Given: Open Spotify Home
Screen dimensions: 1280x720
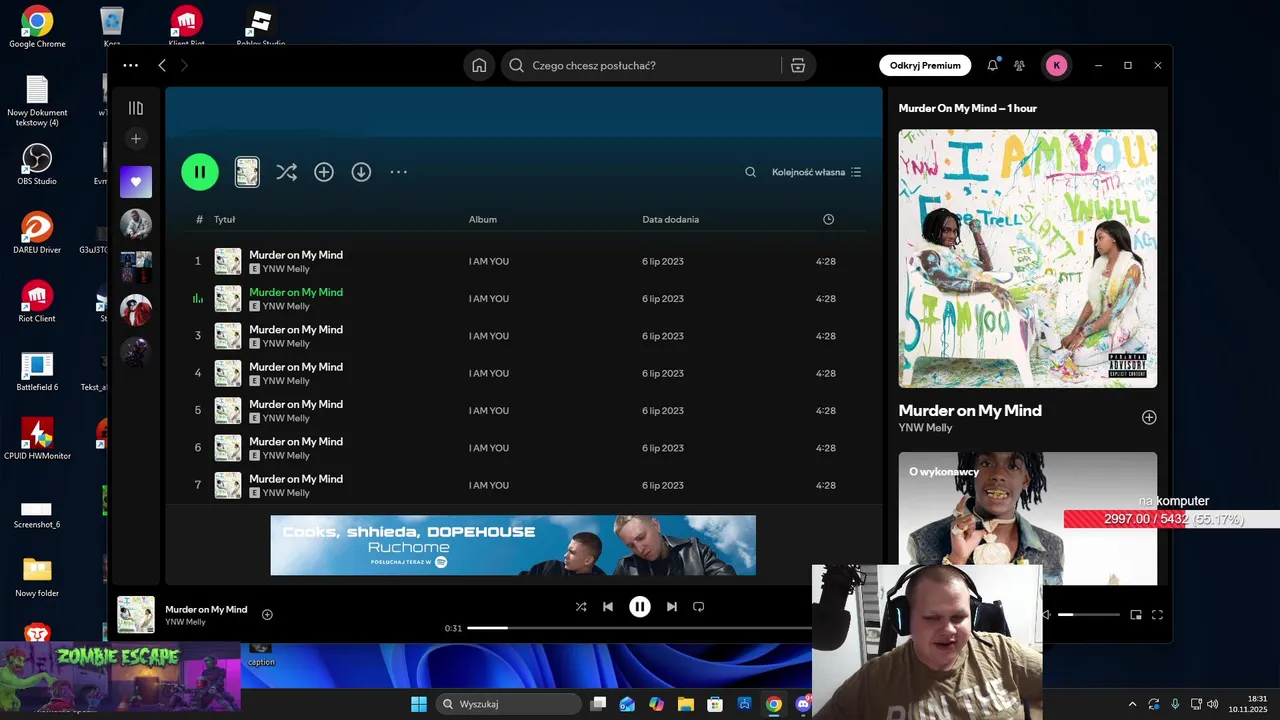Looking at the screenshot, I should point(479,65).
